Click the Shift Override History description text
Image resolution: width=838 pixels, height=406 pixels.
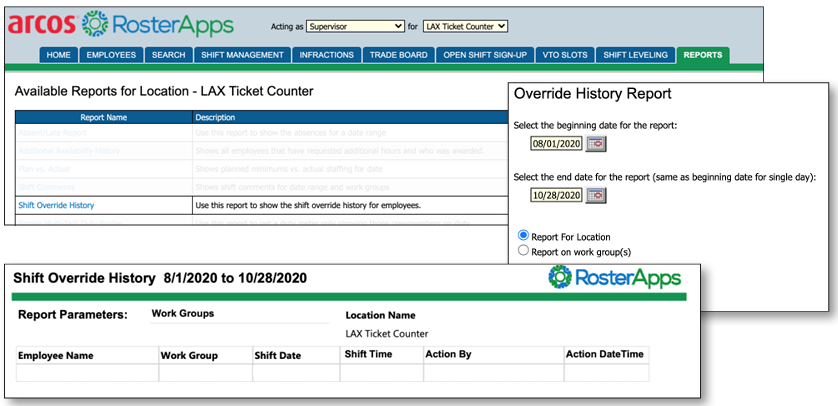point(308,205)
